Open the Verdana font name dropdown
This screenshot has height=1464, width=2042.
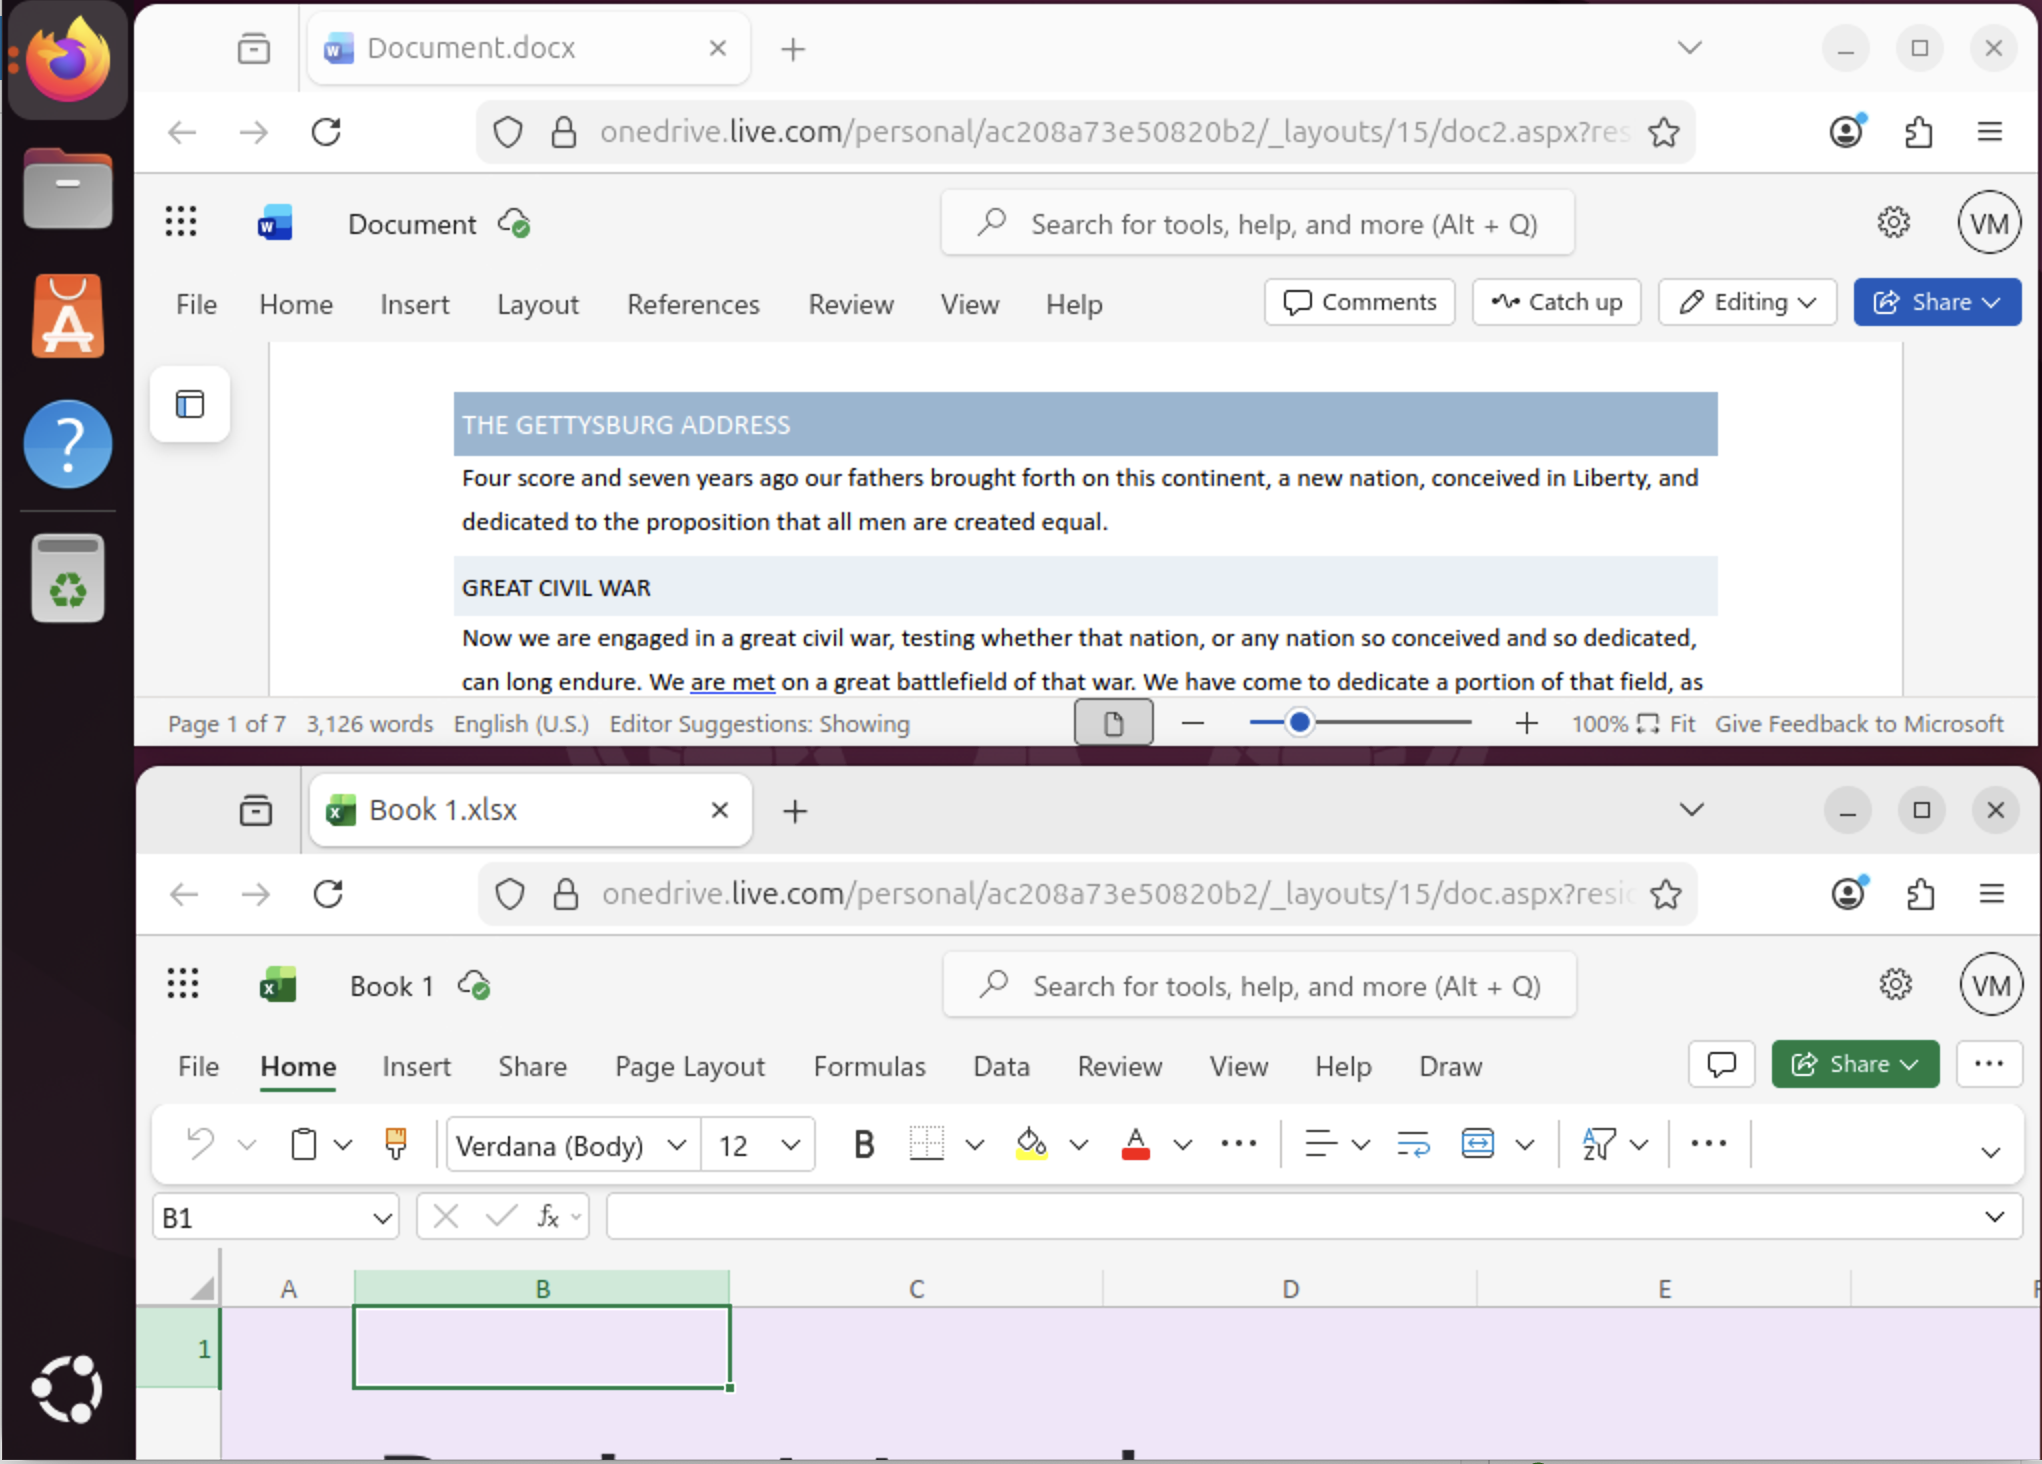pos(677,1145)
